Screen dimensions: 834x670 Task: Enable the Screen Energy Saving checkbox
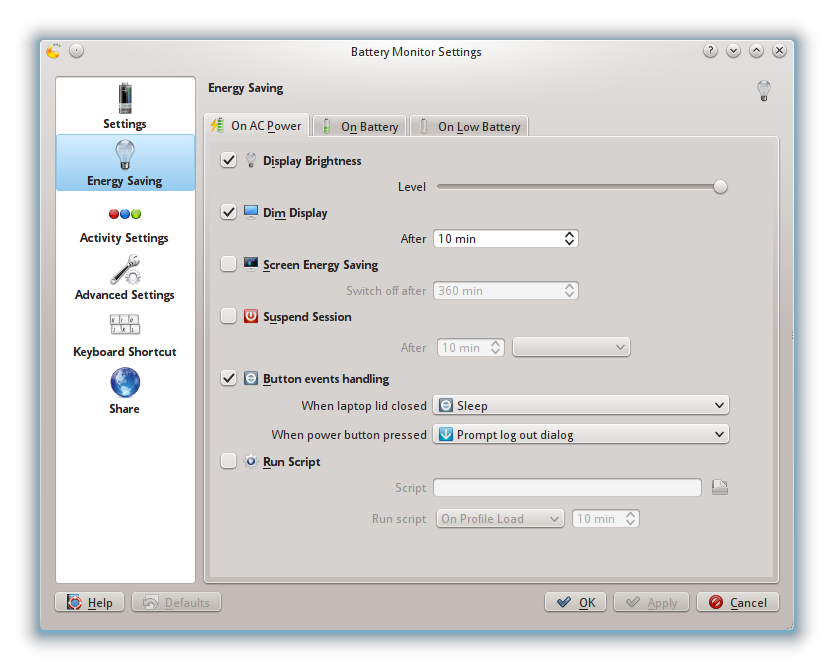229,264
